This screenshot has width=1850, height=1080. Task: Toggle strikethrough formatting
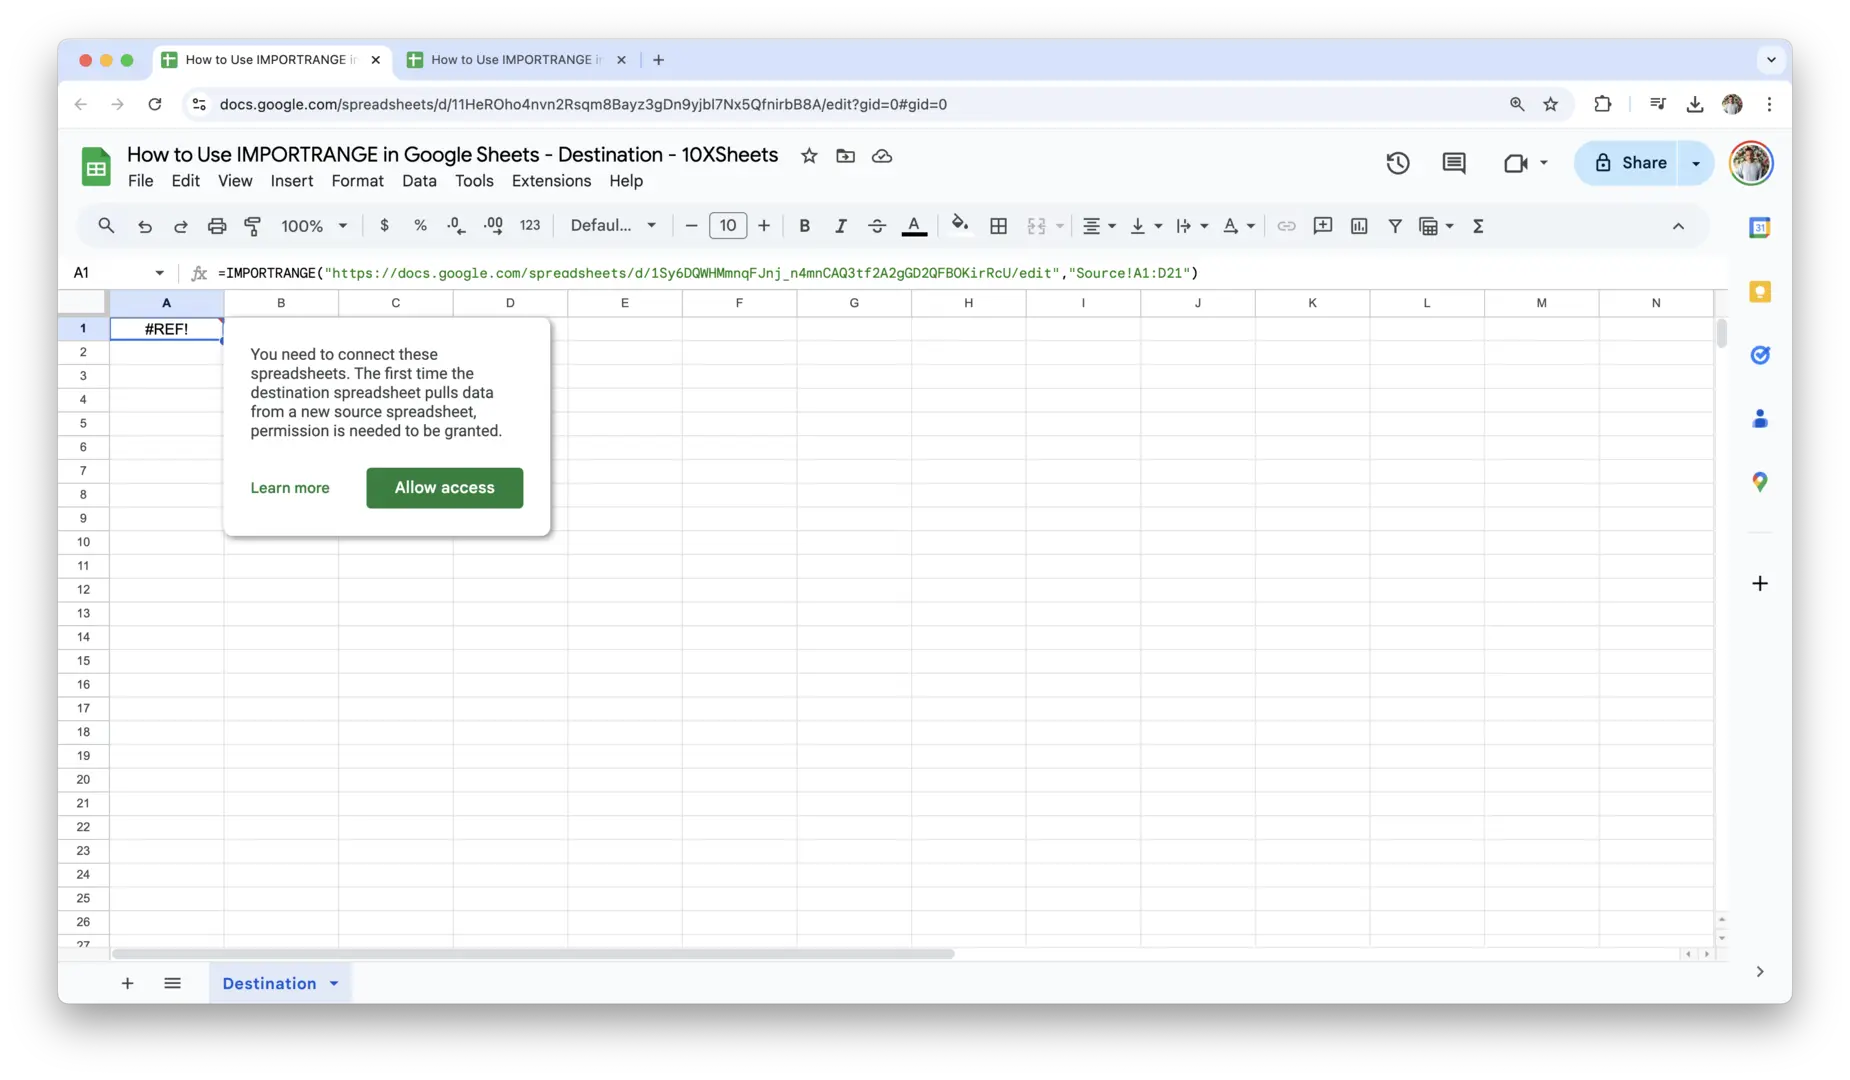click(876, 226)
